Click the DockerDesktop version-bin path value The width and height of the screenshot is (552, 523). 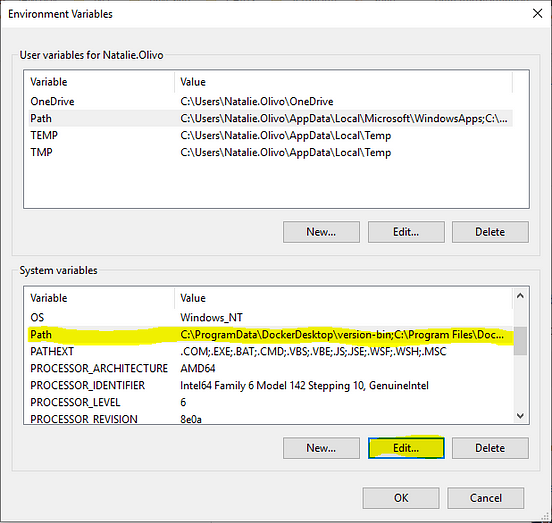tap(342, 334)
